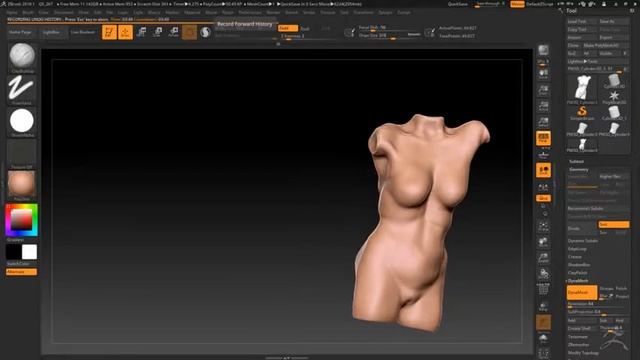Select the Move transform mode icon
The height and width of the screenshot is (360, 640).
[142, 32]
